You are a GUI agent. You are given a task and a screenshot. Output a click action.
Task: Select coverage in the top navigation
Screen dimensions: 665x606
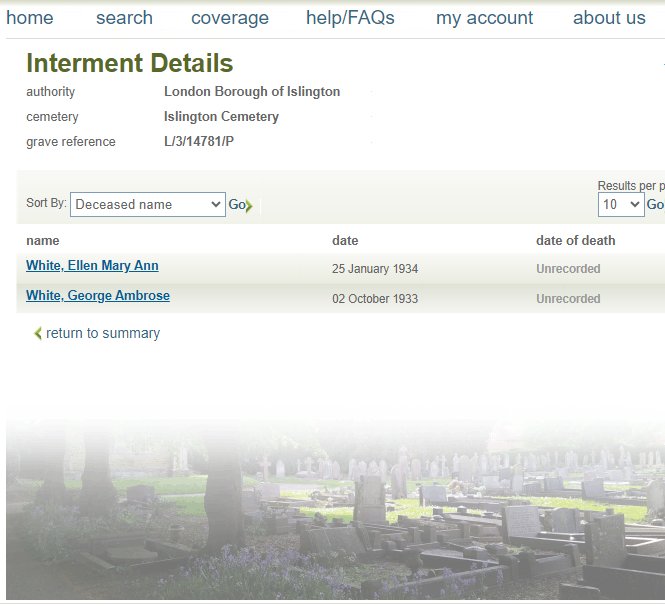click(230, 18)
